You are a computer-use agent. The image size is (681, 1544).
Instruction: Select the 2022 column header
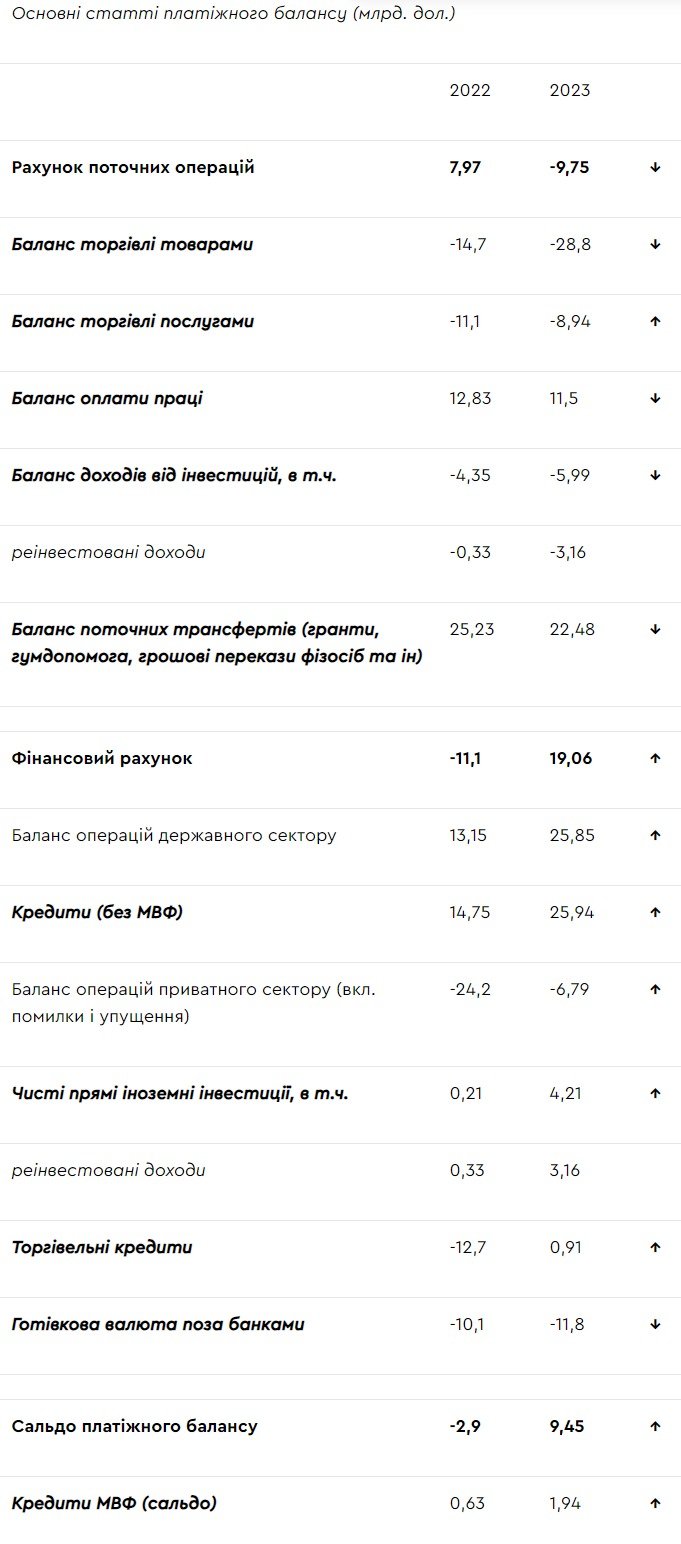470,91
